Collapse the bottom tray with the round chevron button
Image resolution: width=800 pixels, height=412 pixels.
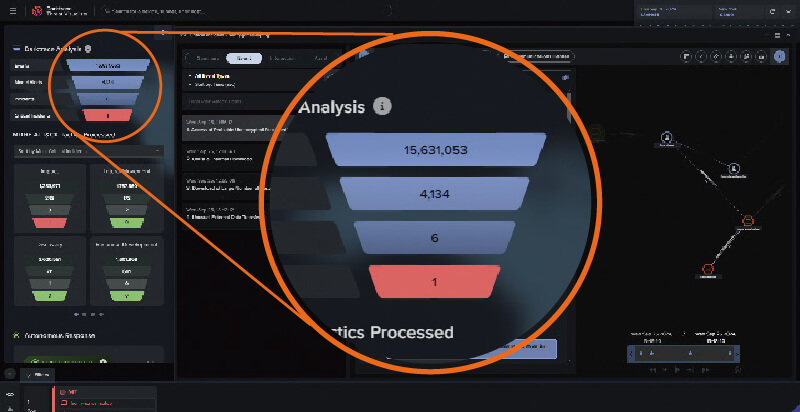10,373
